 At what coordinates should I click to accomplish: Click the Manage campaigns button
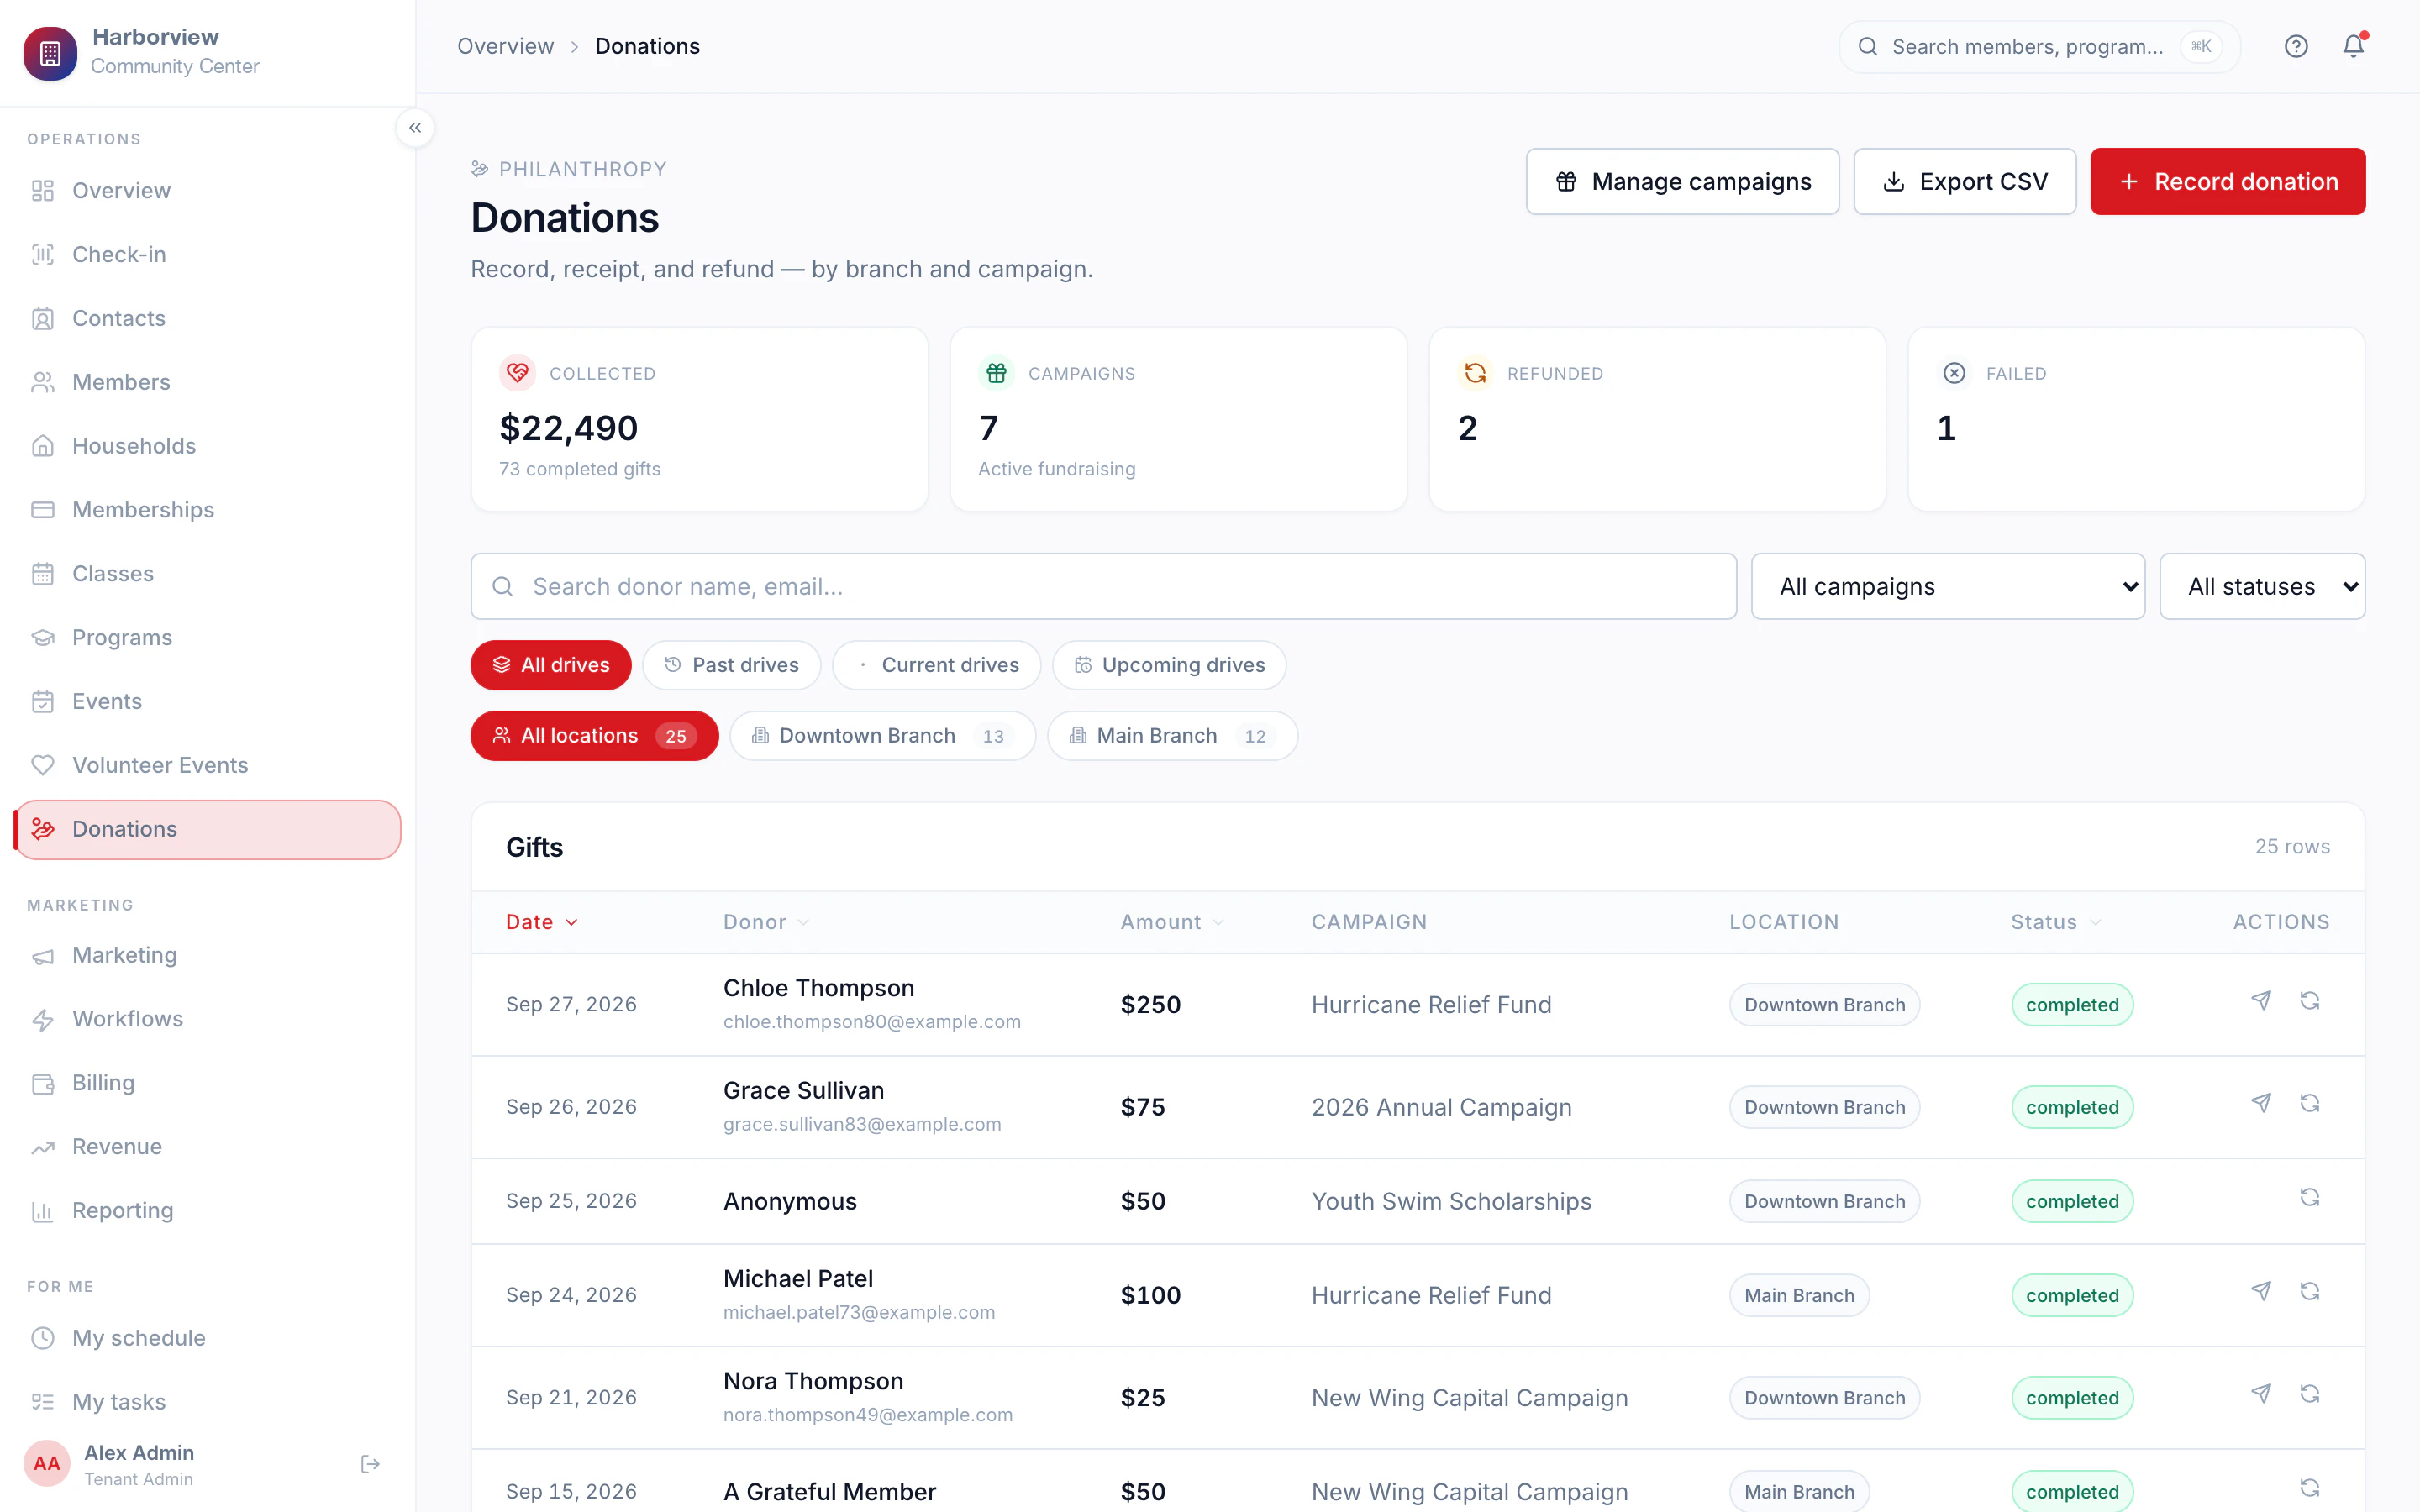1682,181
